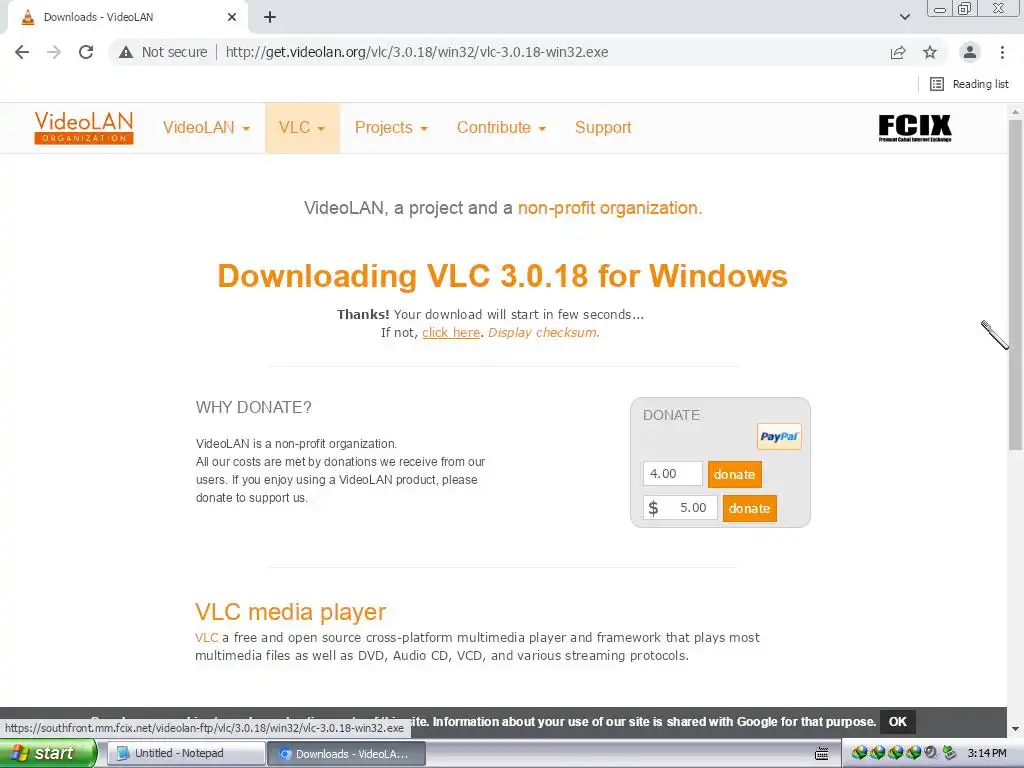Click donate next to the 4.00 amount
The height and width of the screenshot is (768, 1024).
(x=735, y=474)
